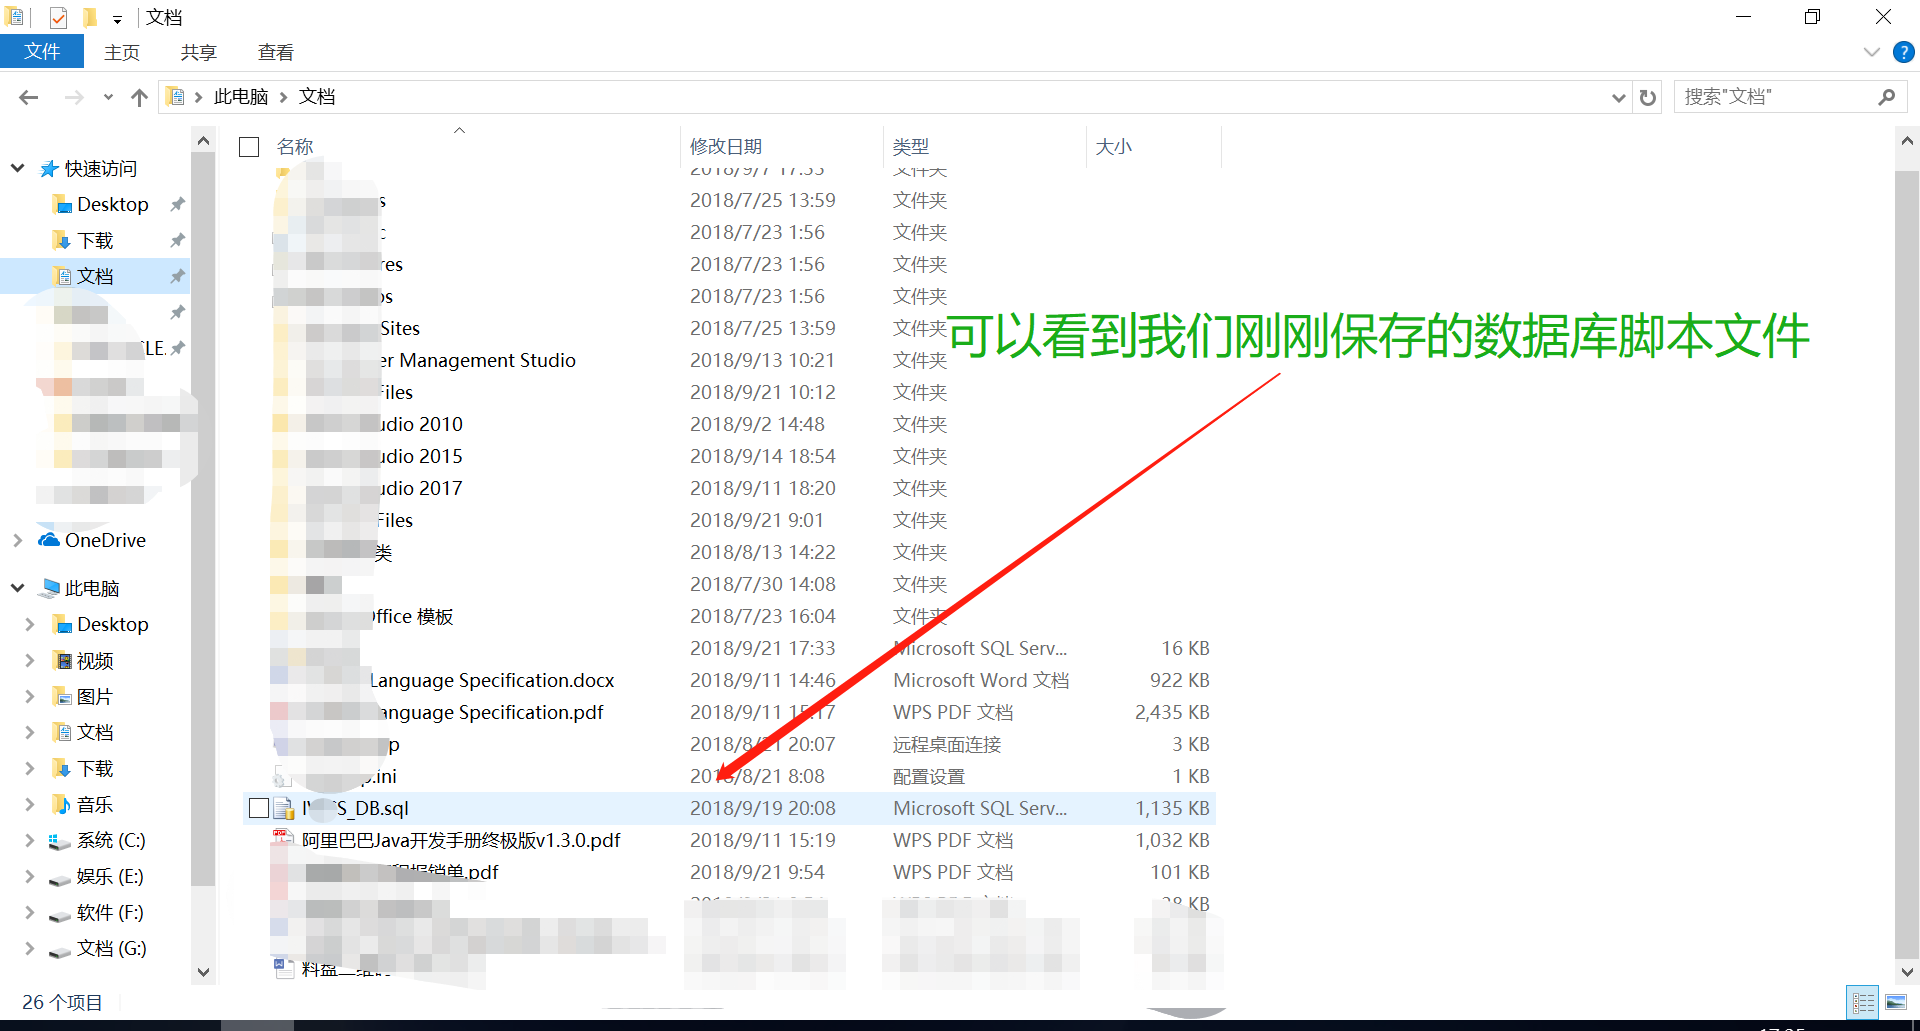
Task: Select the Management Studio folder row
Action: (x=478, y=361)
